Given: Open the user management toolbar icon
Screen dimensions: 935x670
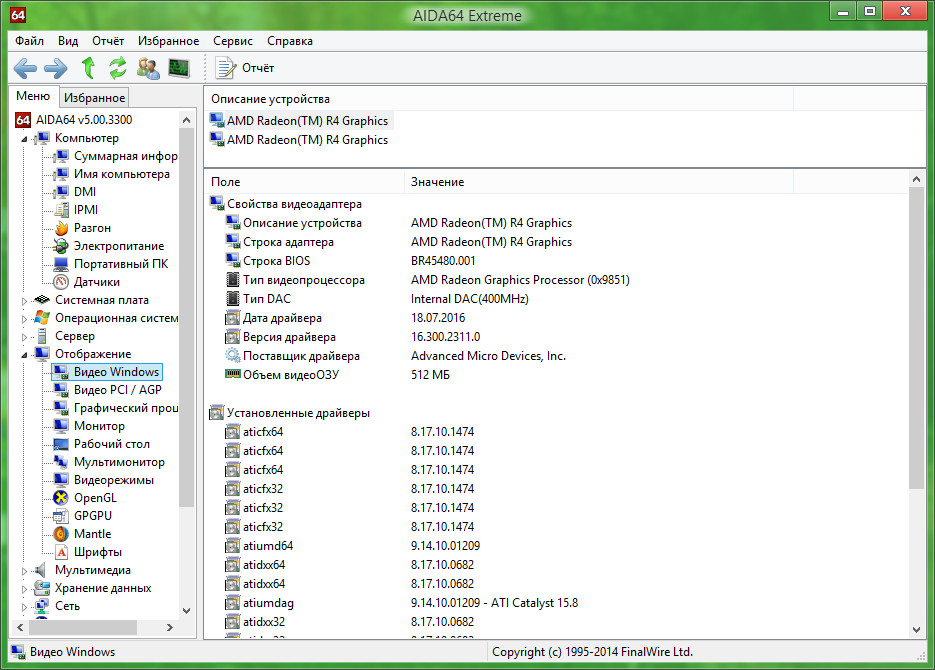Looking at the screenshot, I should pyautogui.click(x=148, y=68).
